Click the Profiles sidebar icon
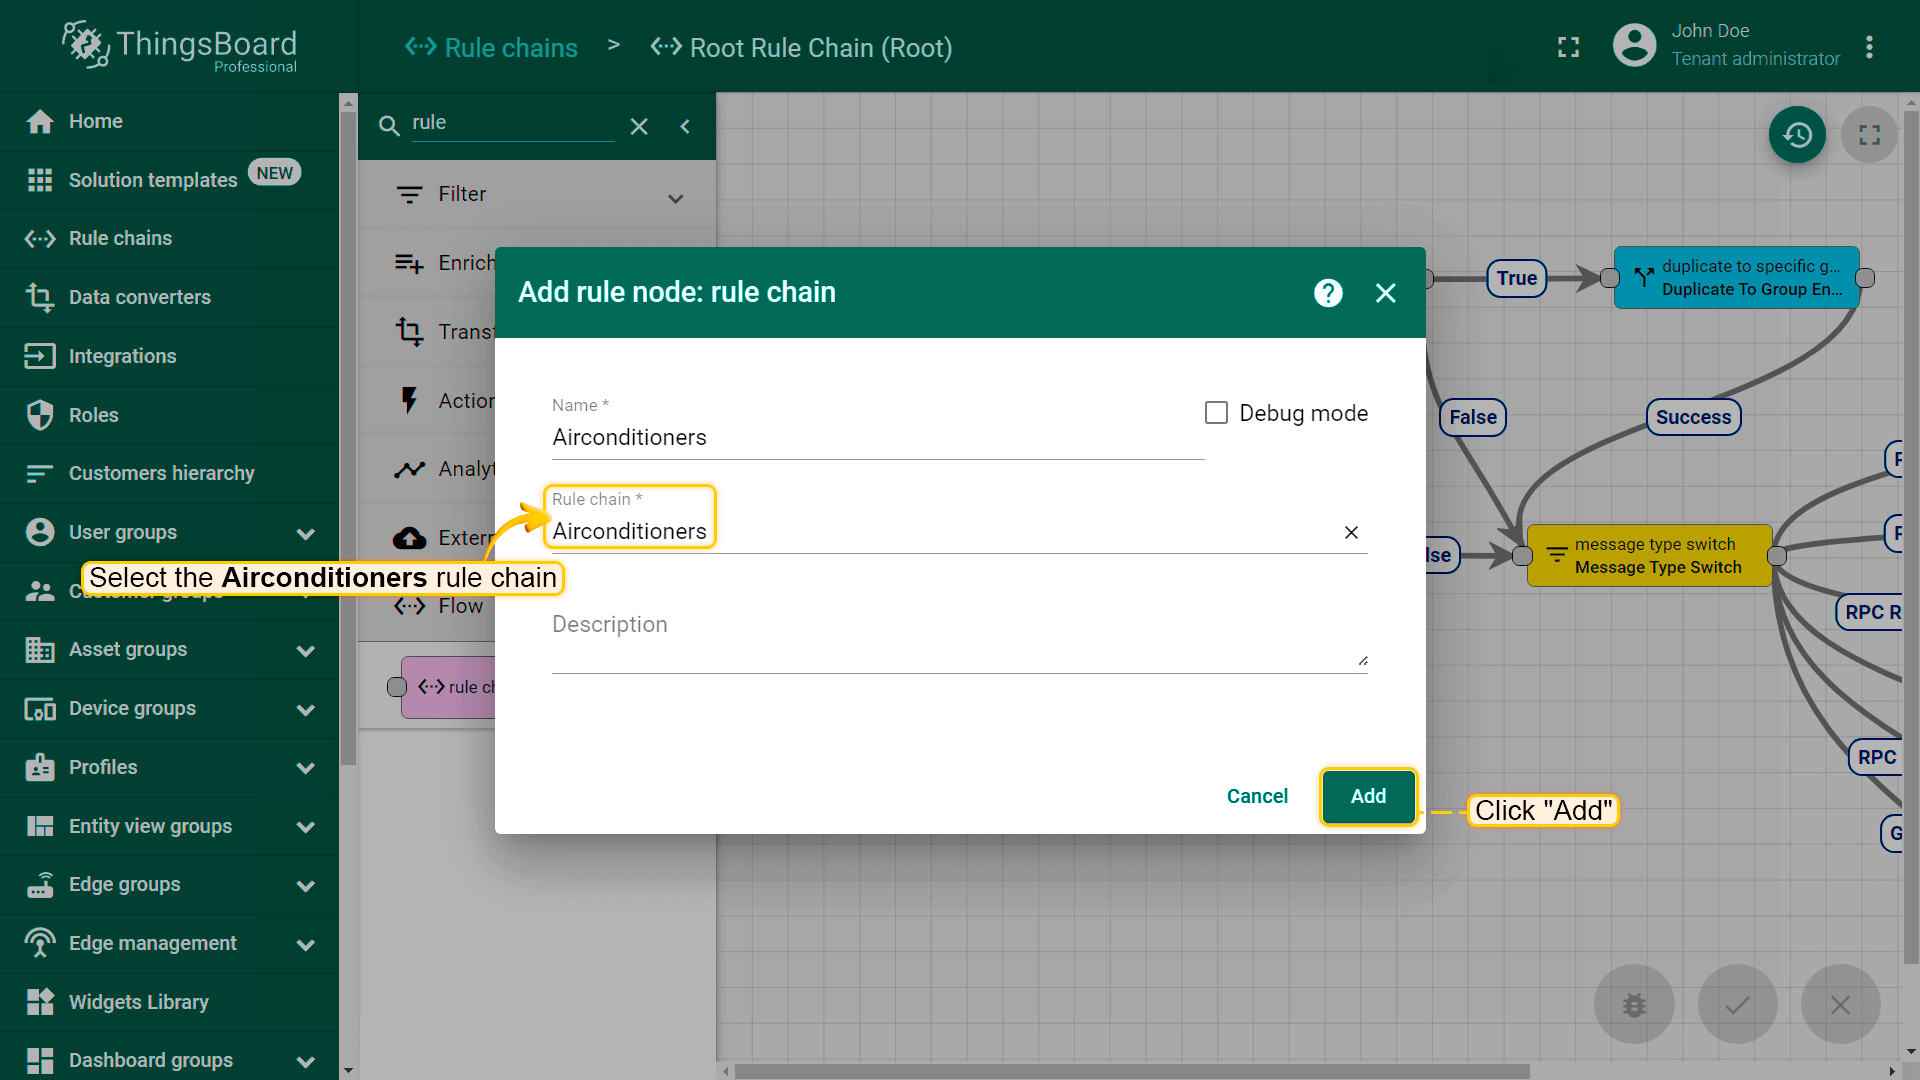 (x=40, y=767)
